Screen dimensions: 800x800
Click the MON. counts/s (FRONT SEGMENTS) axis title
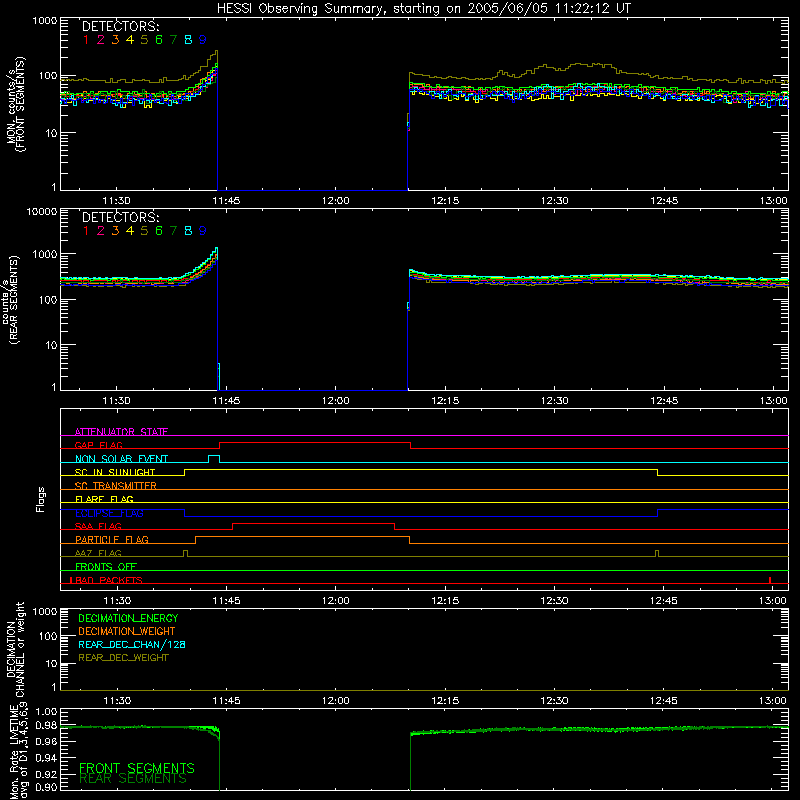tap(15, 104)
